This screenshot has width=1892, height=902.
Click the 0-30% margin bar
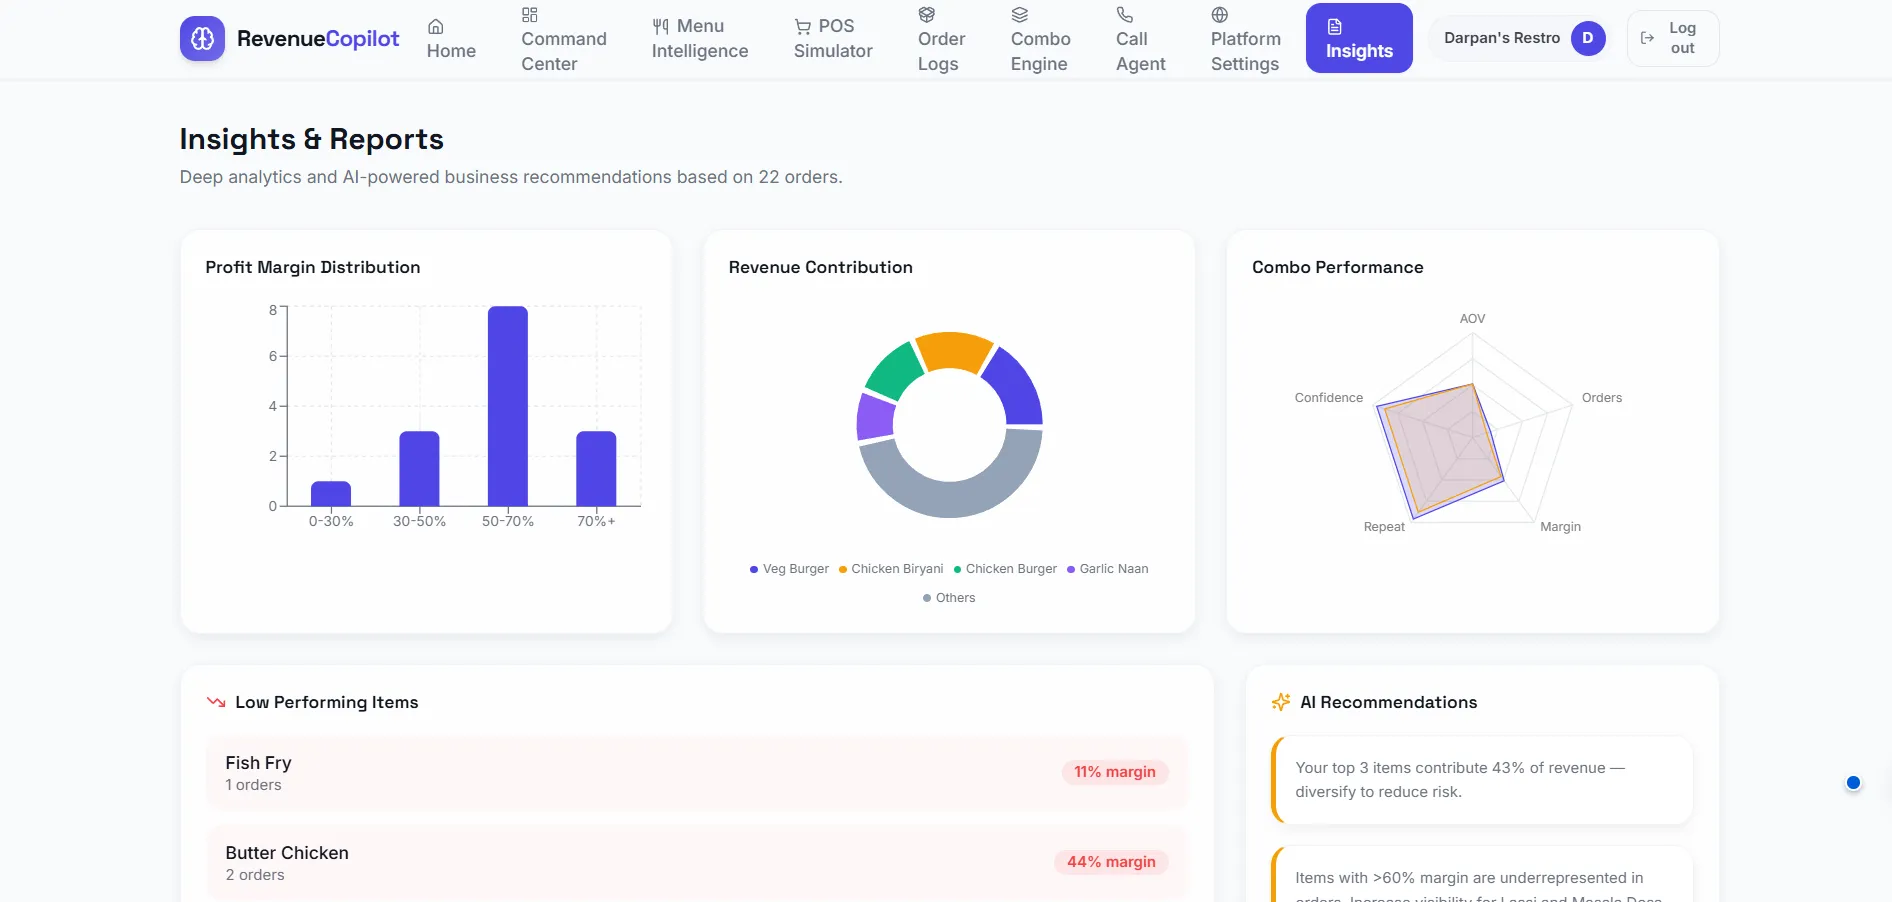[331, 494]
